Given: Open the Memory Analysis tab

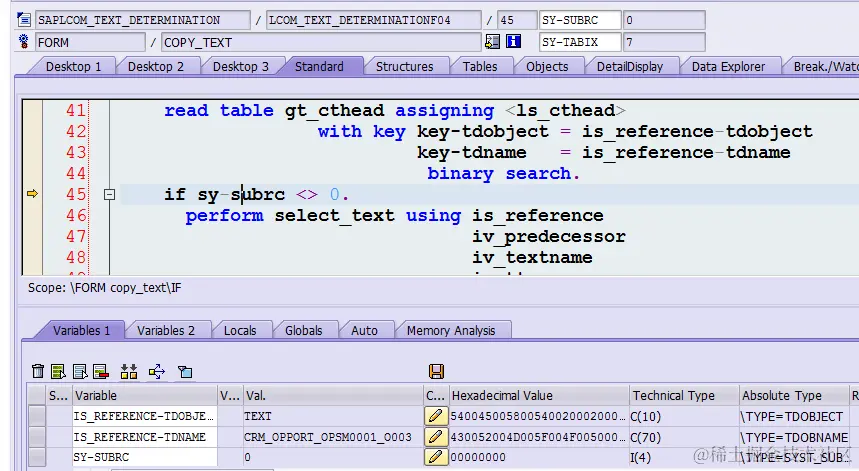Looking at the screenshot, I should coord(451,331).
